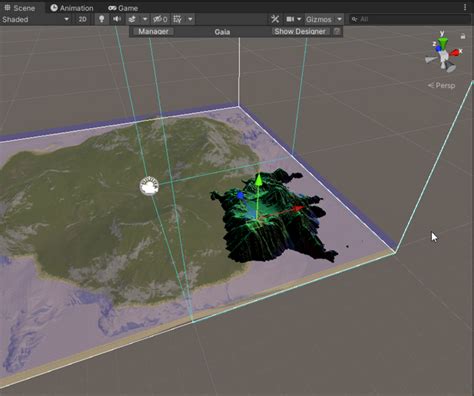Switch to the Scene tab
The image size is (474, 396).
[x=20, y=8]
